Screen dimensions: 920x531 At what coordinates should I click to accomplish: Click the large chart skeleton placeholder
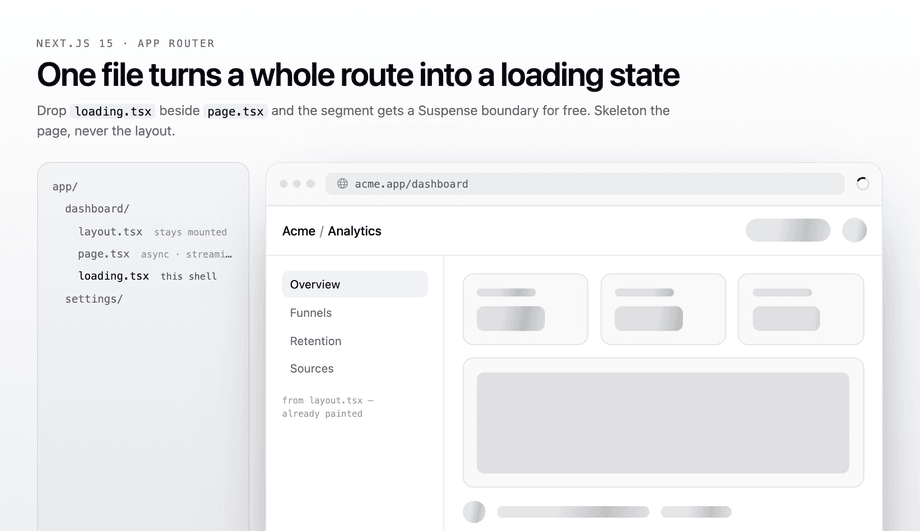point(663,422)
